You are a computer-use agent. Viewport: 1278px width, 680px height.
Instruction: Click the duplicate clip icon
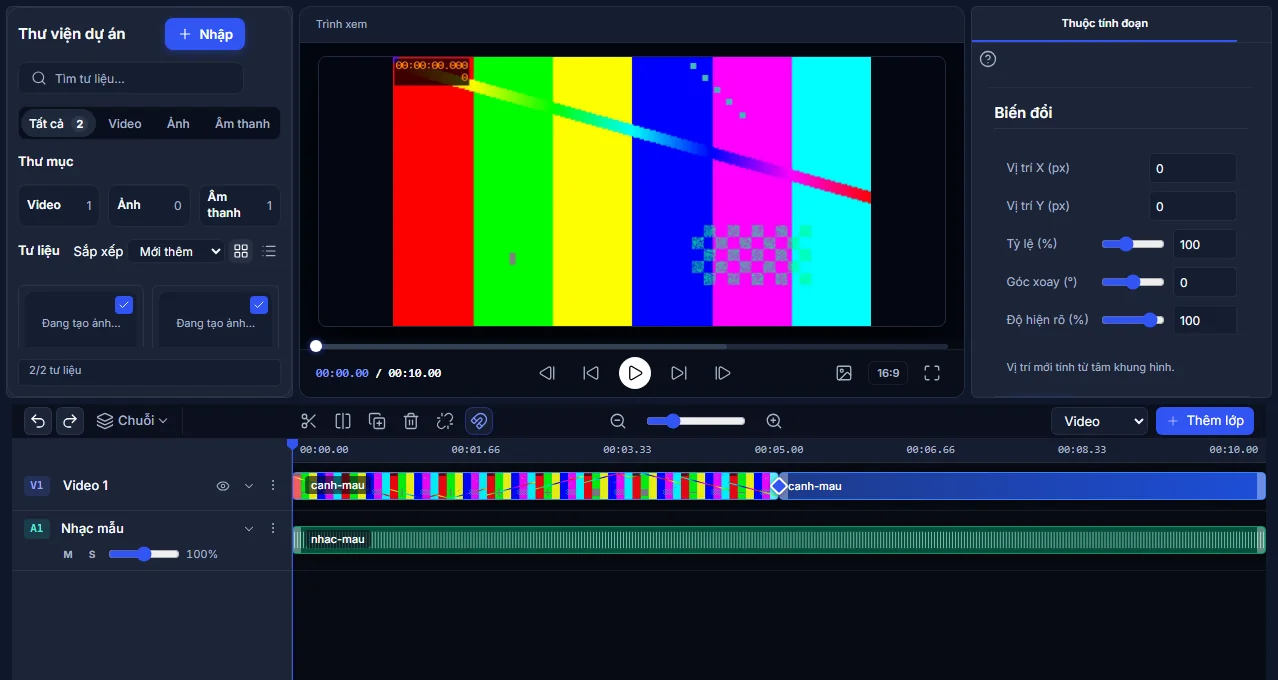click(x=377, y=421)
